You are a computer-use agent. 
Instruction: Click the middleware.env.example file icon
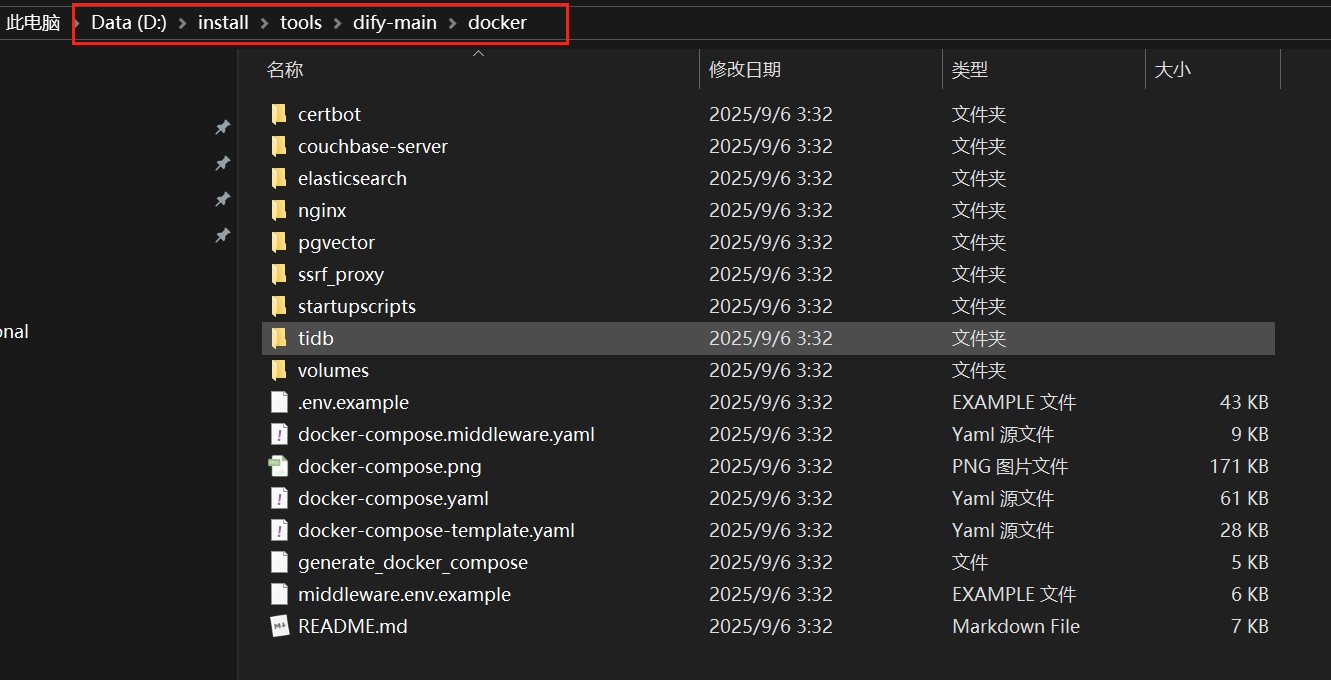click(279, 594)
